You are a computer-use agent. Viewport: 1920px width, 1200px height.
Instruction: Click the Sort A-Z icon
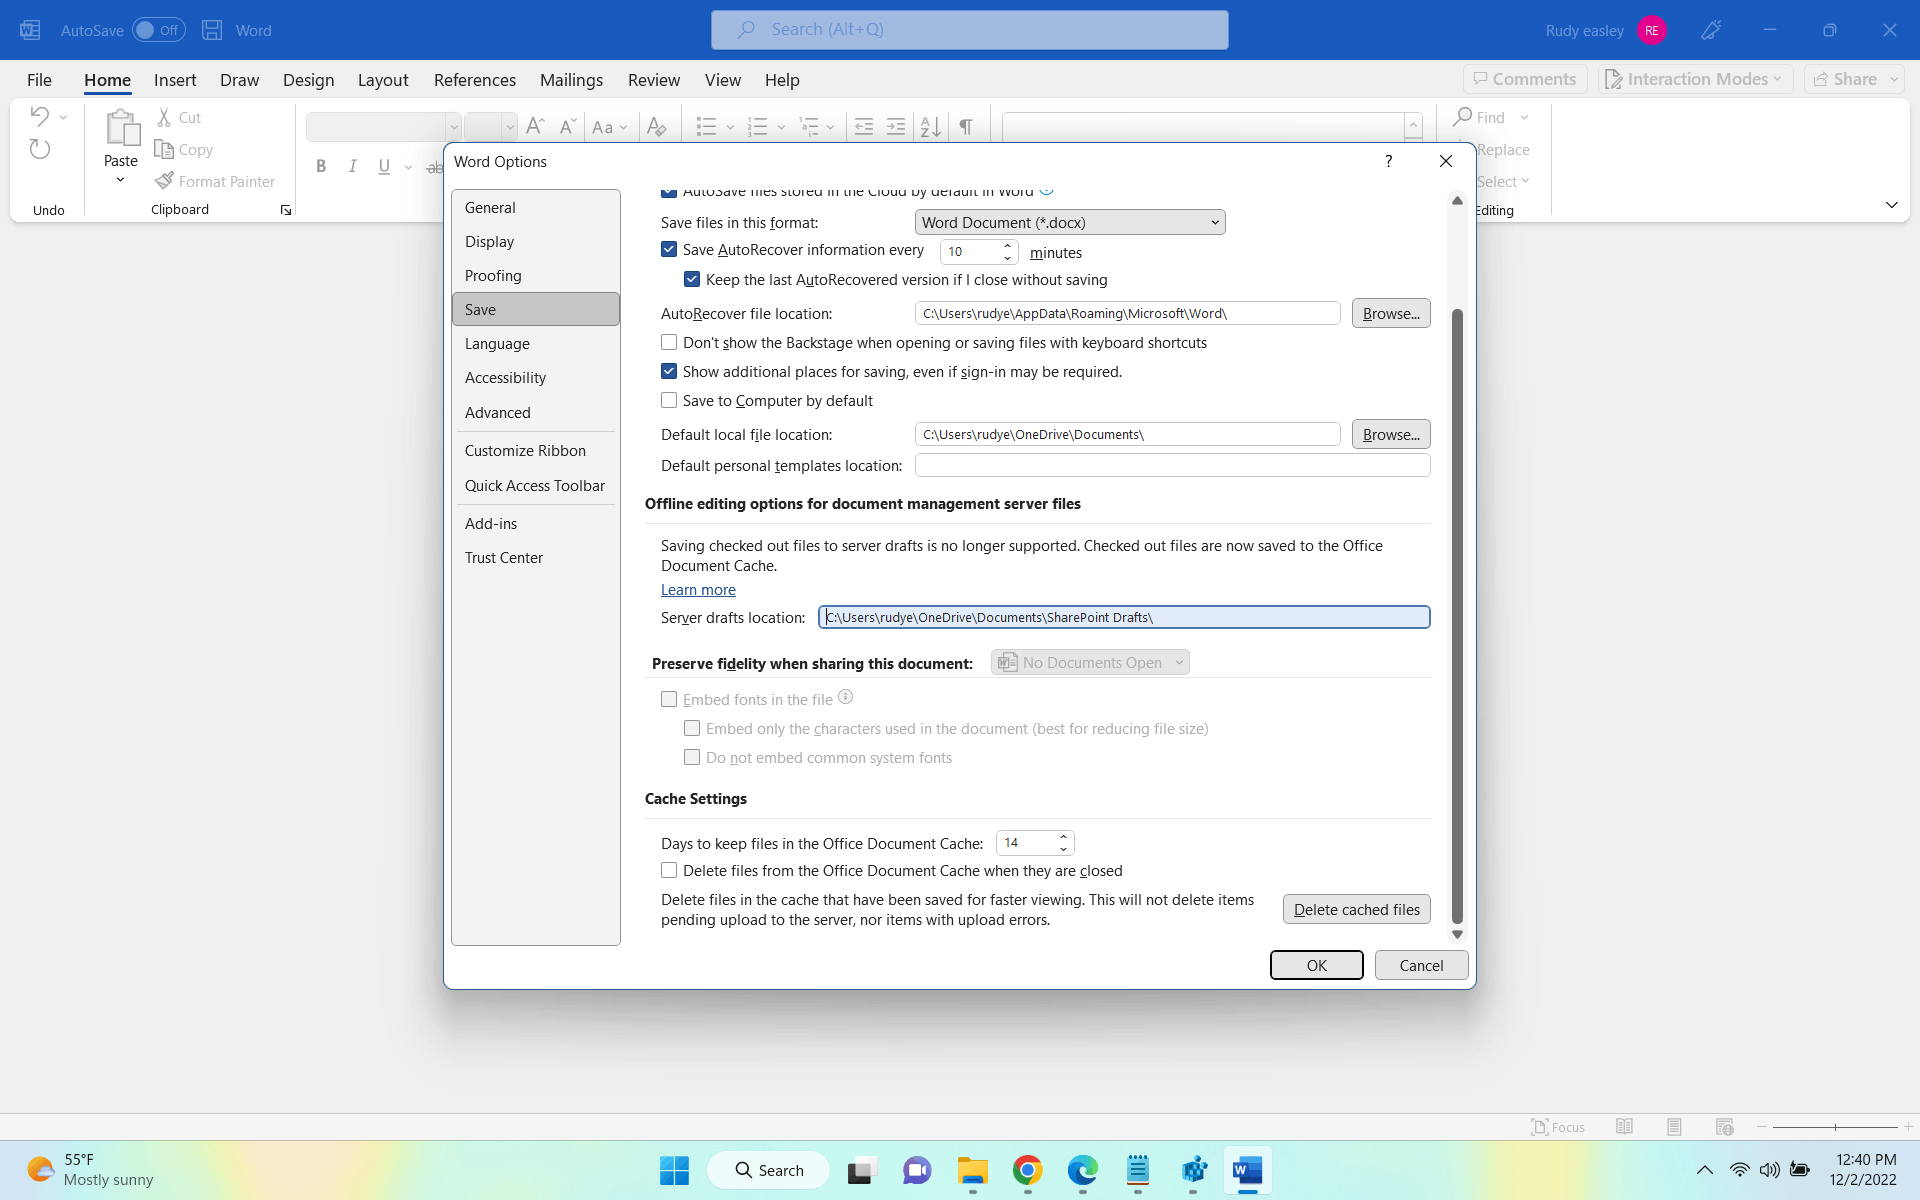[930, 127]
